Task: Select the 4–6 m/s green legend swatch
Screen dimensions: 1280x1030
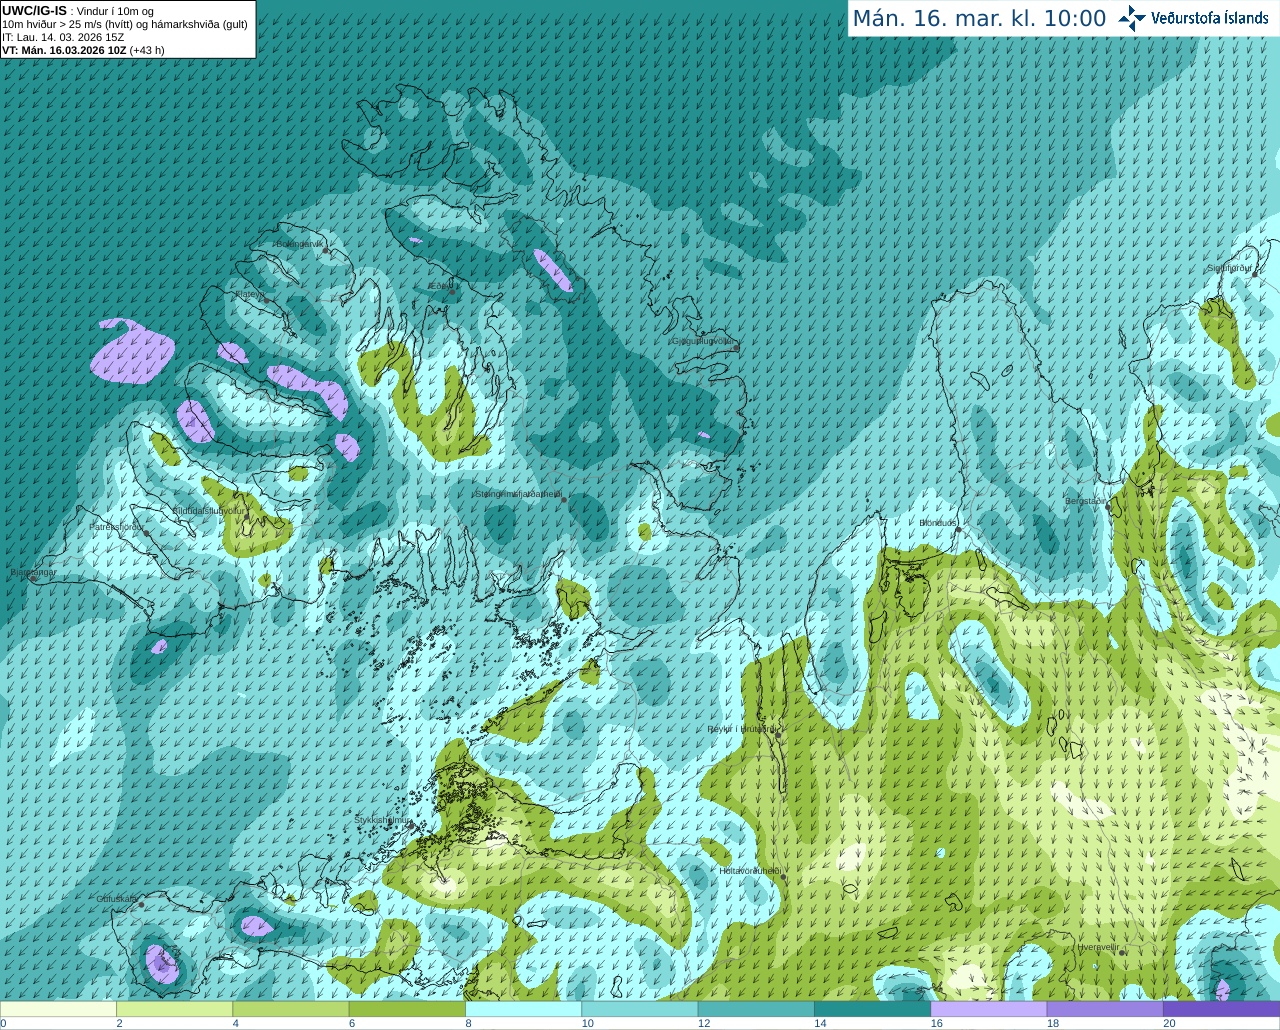Action: (291, 1009)
